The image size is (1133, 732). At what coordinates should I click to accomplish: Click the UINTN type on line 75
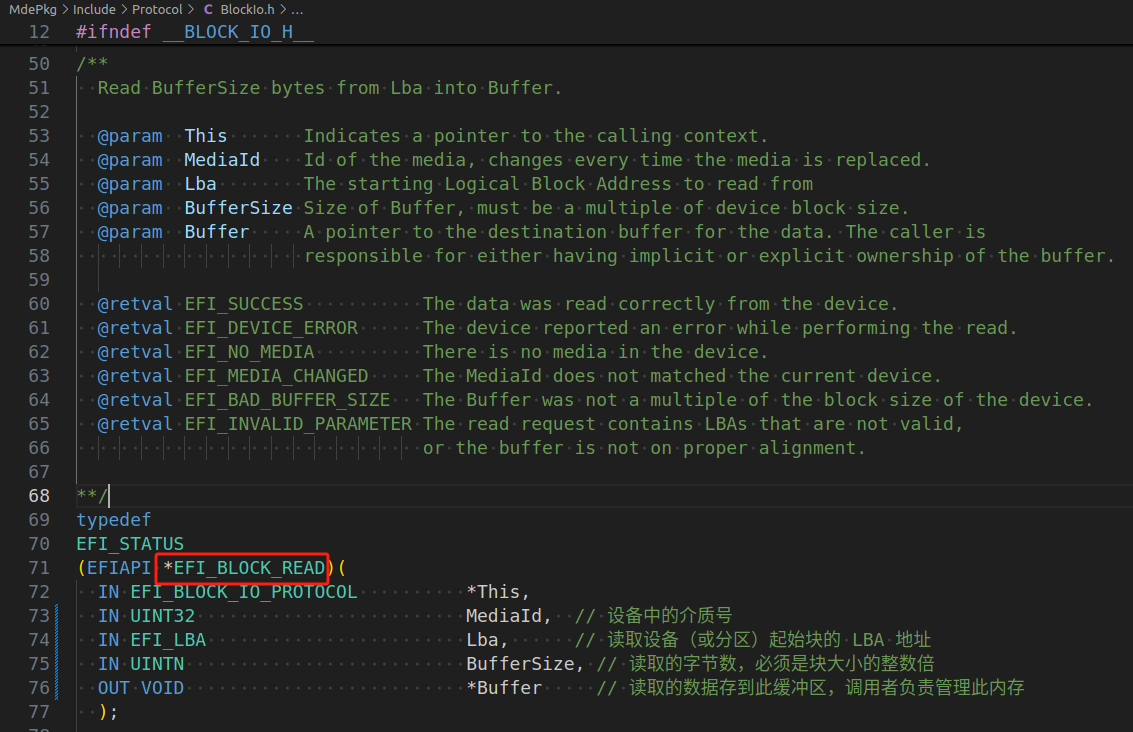tap(157, 663)
